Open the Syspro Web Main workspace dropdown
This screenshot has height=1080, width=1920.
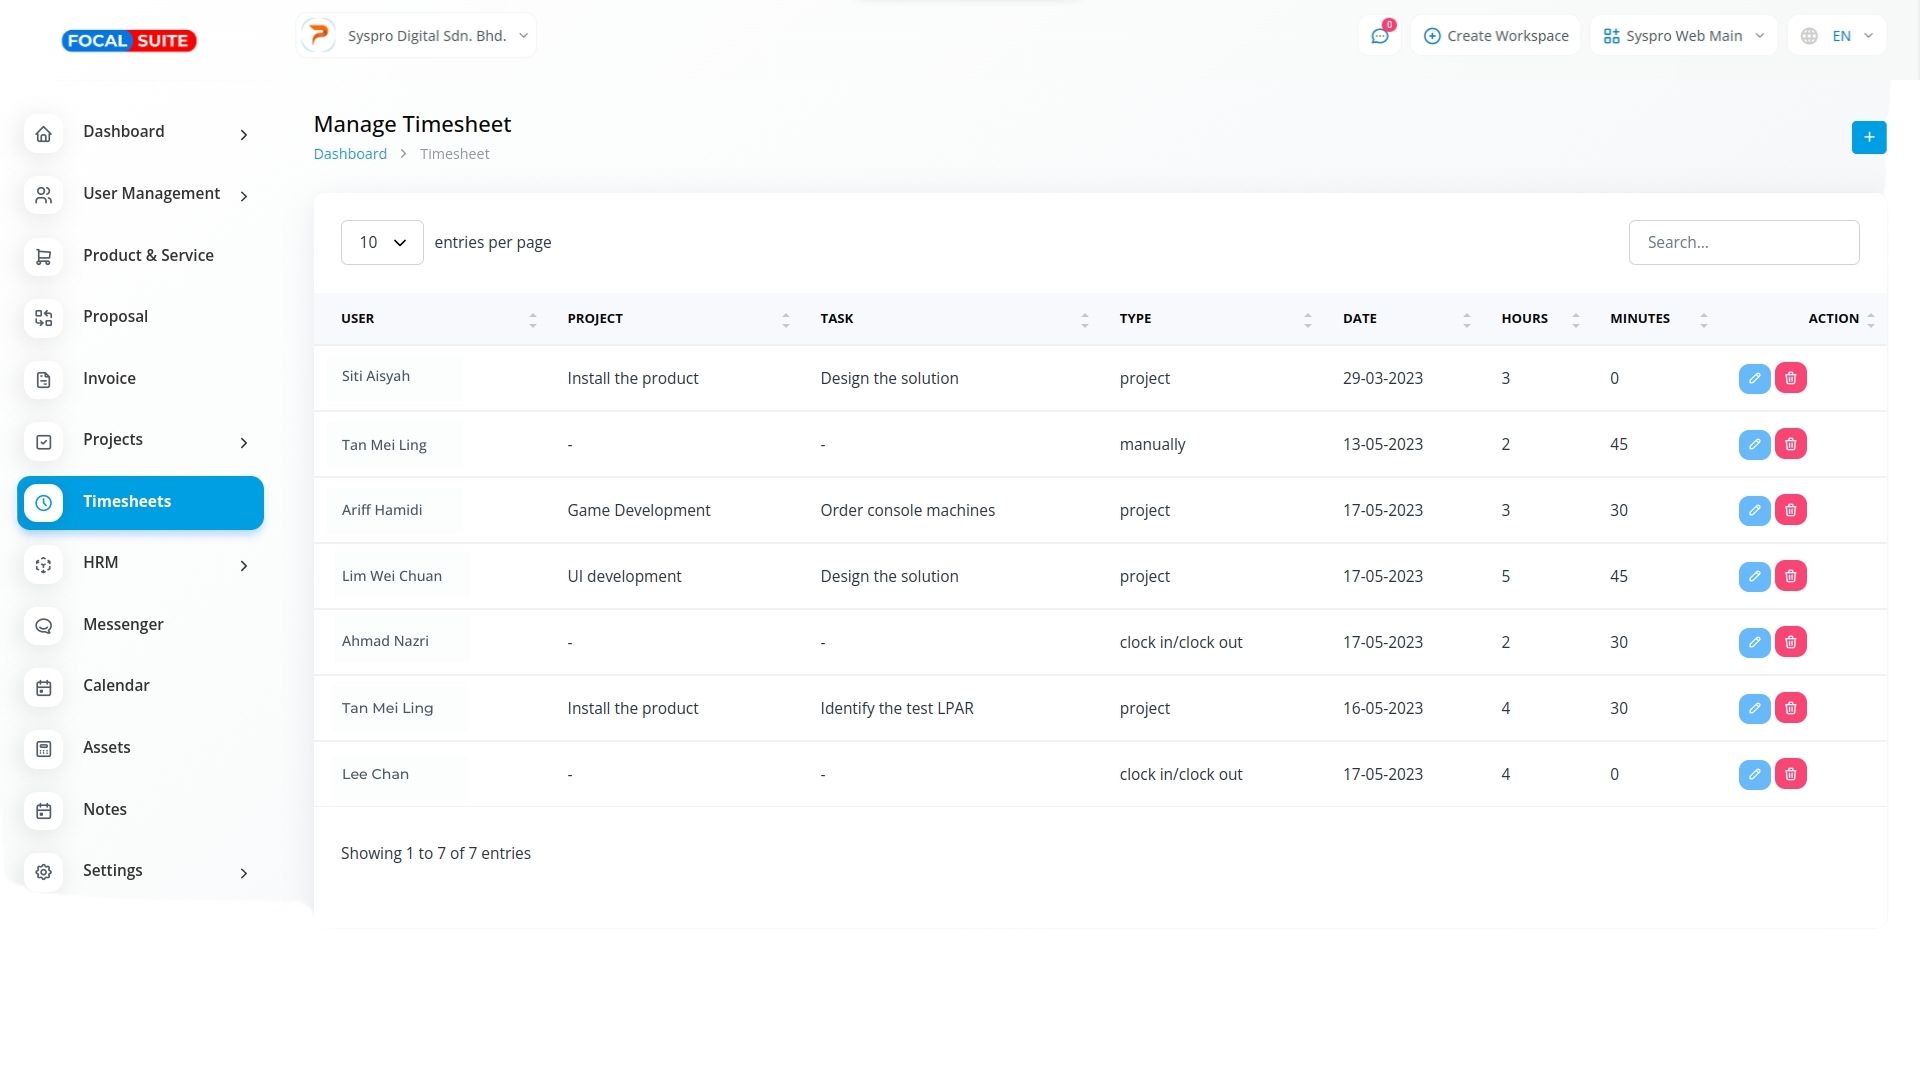1683,36
